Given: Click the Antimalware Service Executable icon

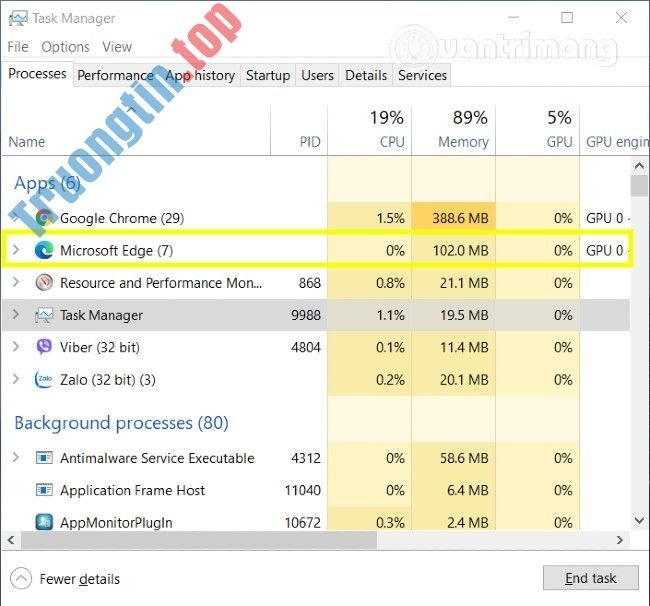Looking at the screenshot, I should [44, 458].
